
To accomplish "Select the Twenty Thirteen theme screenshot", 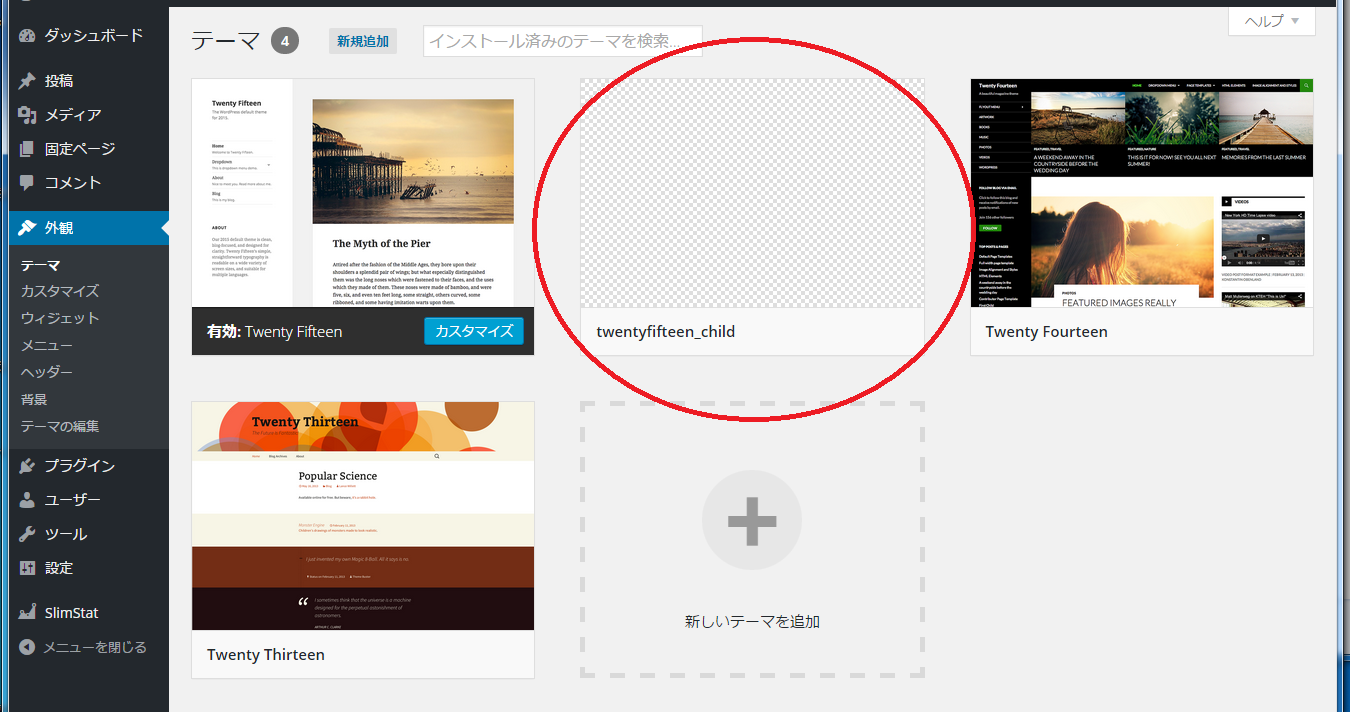I will pos(363,516).
